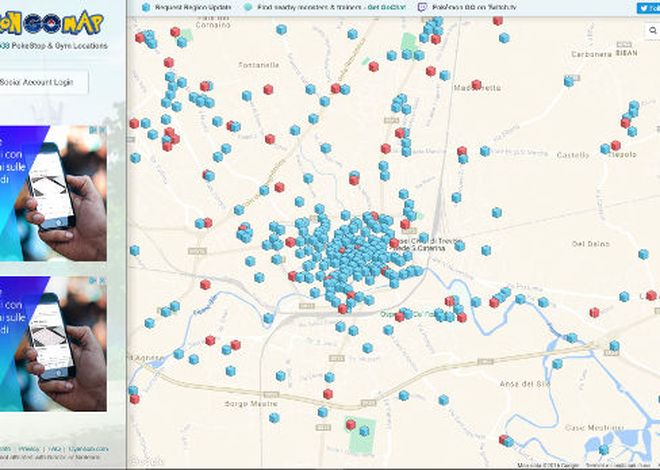Select the blue PokeStop on the lake near Case Mestriner
The width and height of the screenshot is (660, 470).
(x=604, y=449)
